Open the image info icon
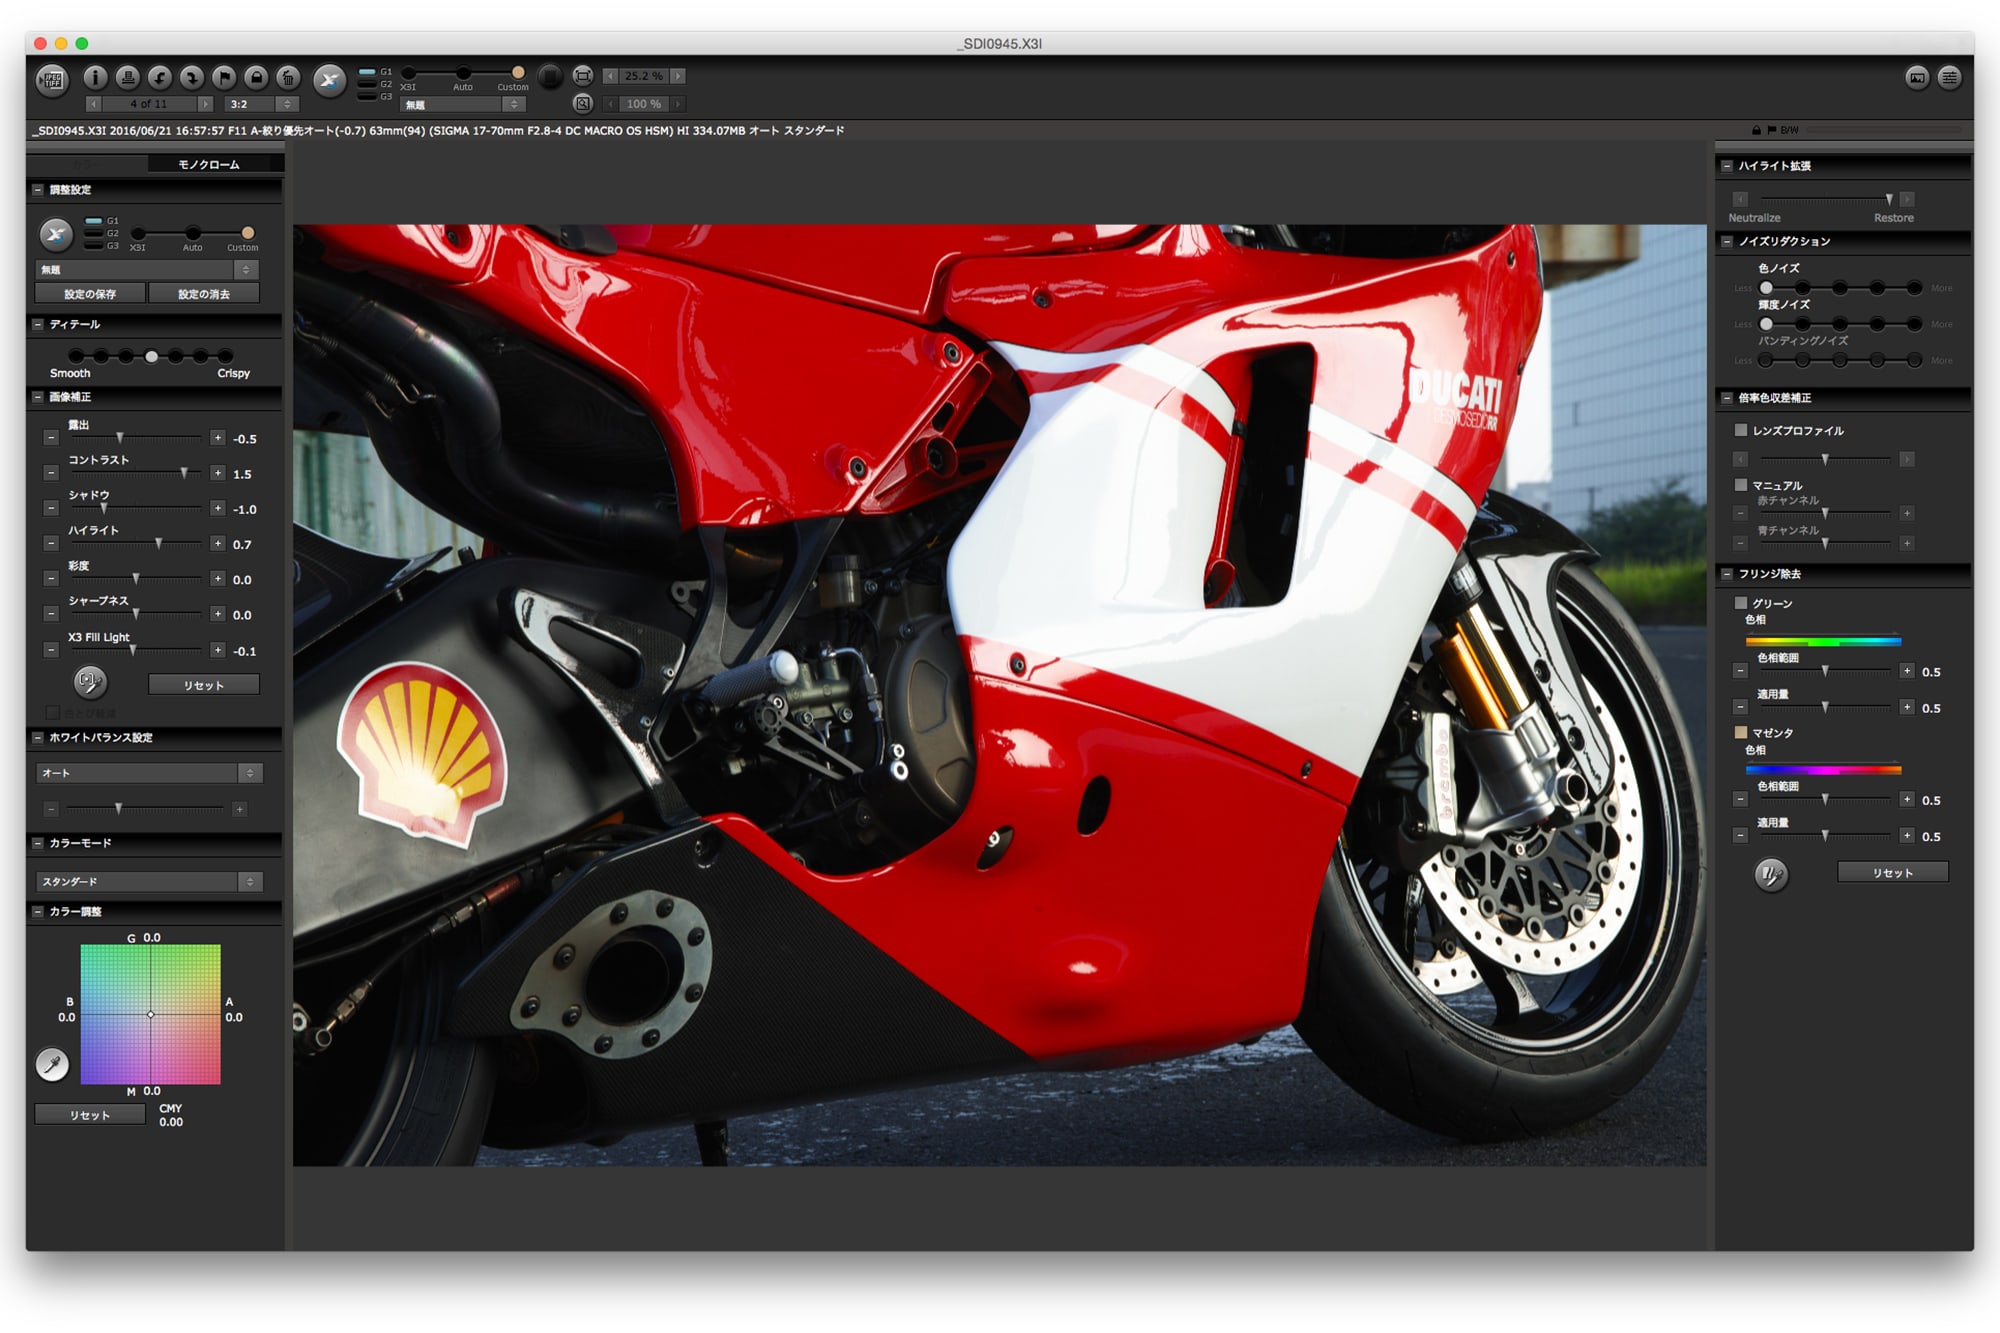 click(95, 77)
